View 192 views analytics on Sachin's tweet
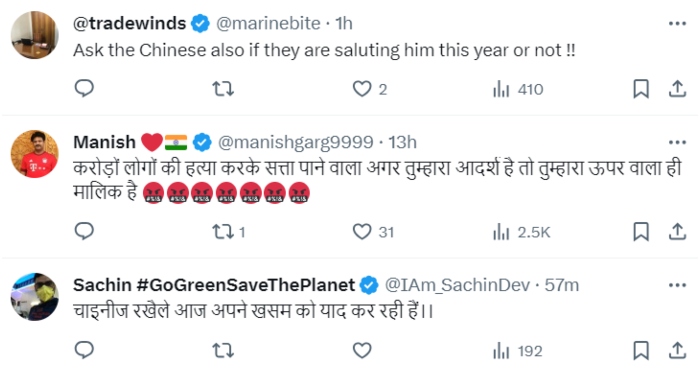This screenshot has height=378, width=700. 517,351
